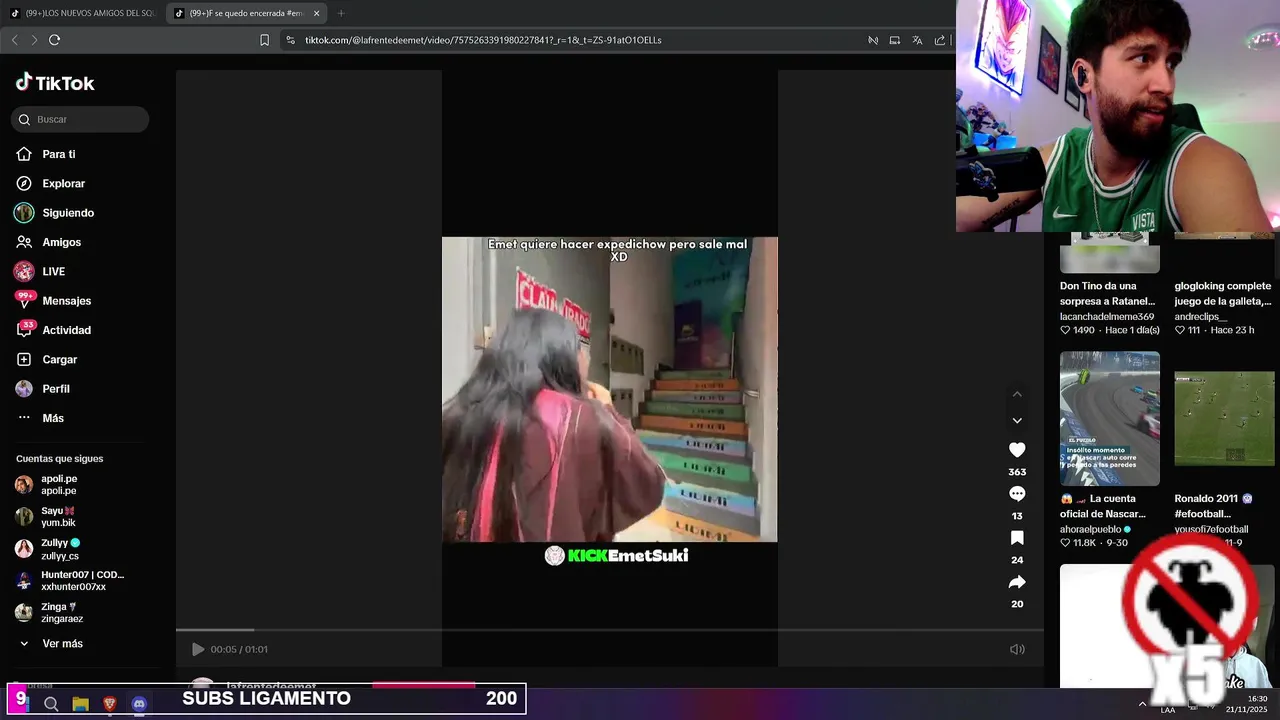Click the tiktok.com URL address bar
This screenshot has width=1280, height=720.
[x=483, y=40]
